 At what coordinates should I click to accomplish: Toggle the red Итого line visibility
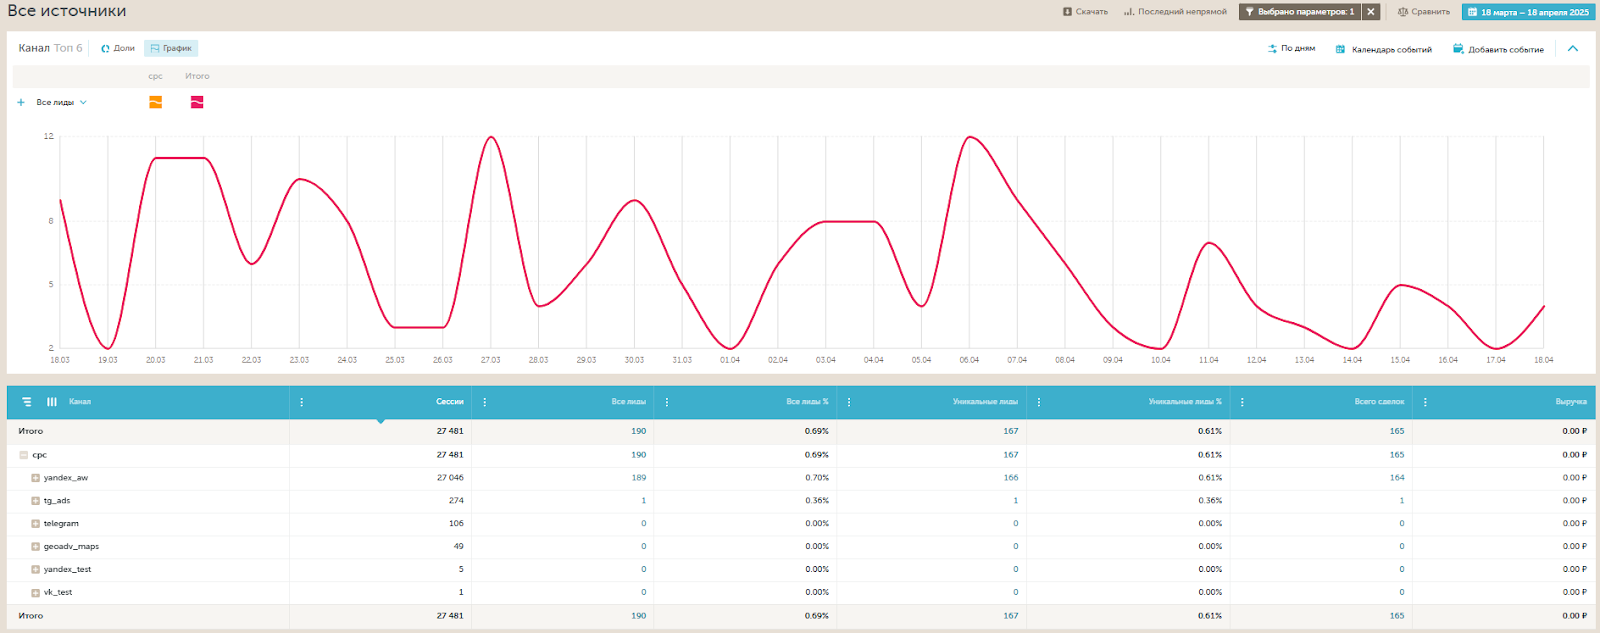[x=197, y=102]
